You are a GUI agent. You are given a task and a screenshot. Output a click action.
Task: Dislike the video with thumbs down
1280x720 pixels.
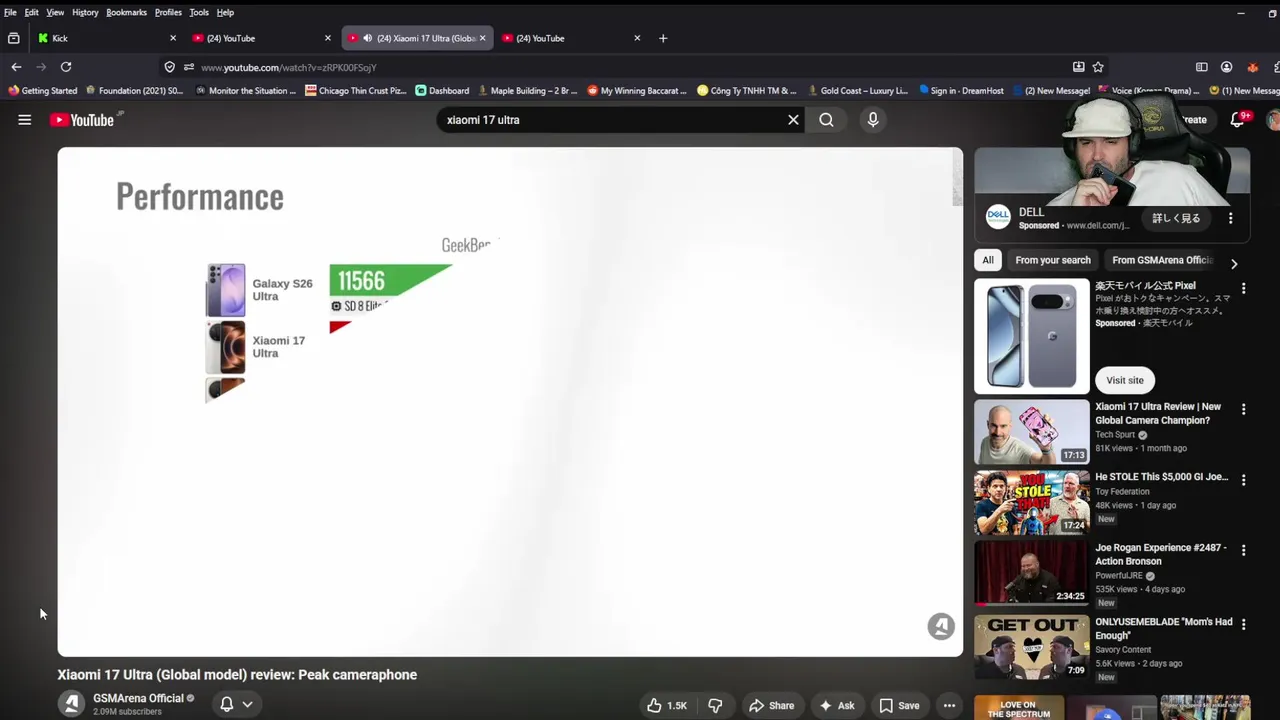715,705
